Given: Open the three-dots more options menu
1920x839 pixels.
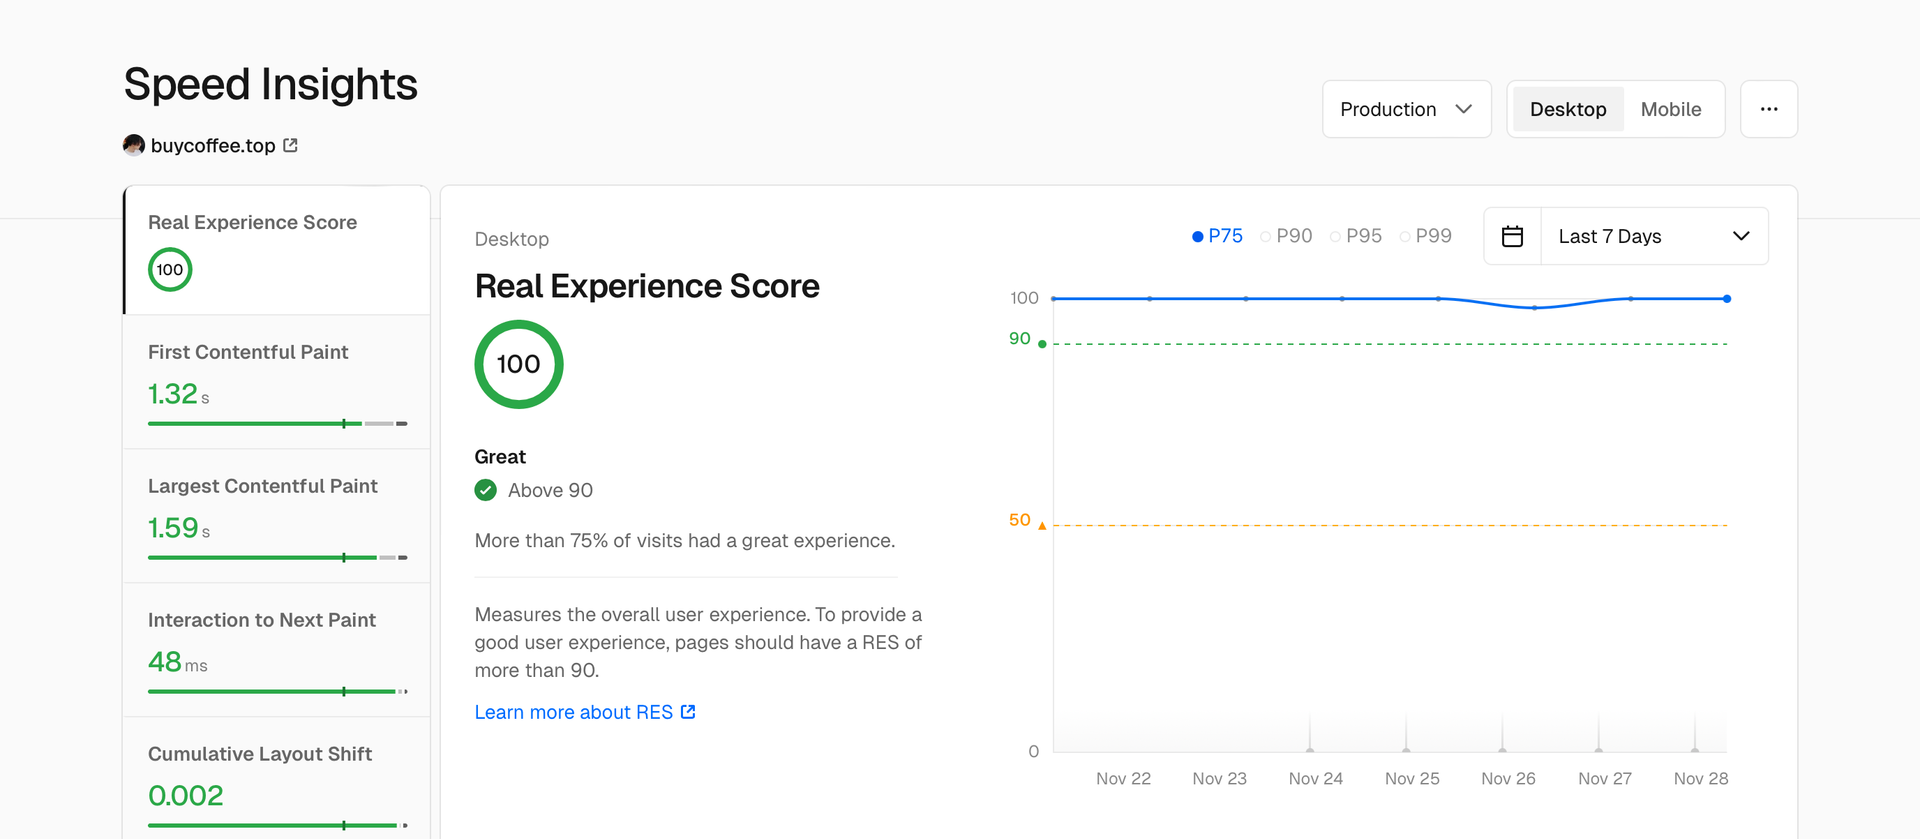Looking at the screenshot, I should pyautogui.click(x=1768, y=109).
